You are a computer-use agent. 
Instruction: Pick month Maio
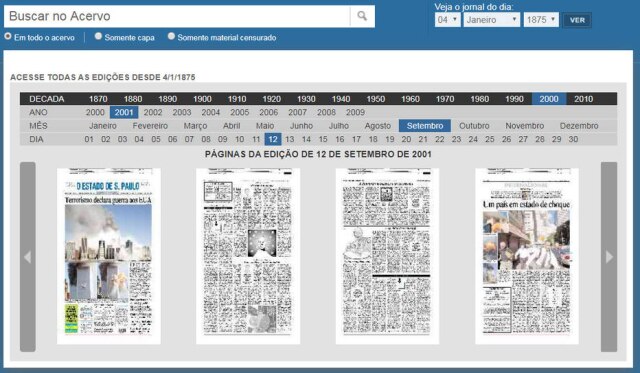point(265,126)
